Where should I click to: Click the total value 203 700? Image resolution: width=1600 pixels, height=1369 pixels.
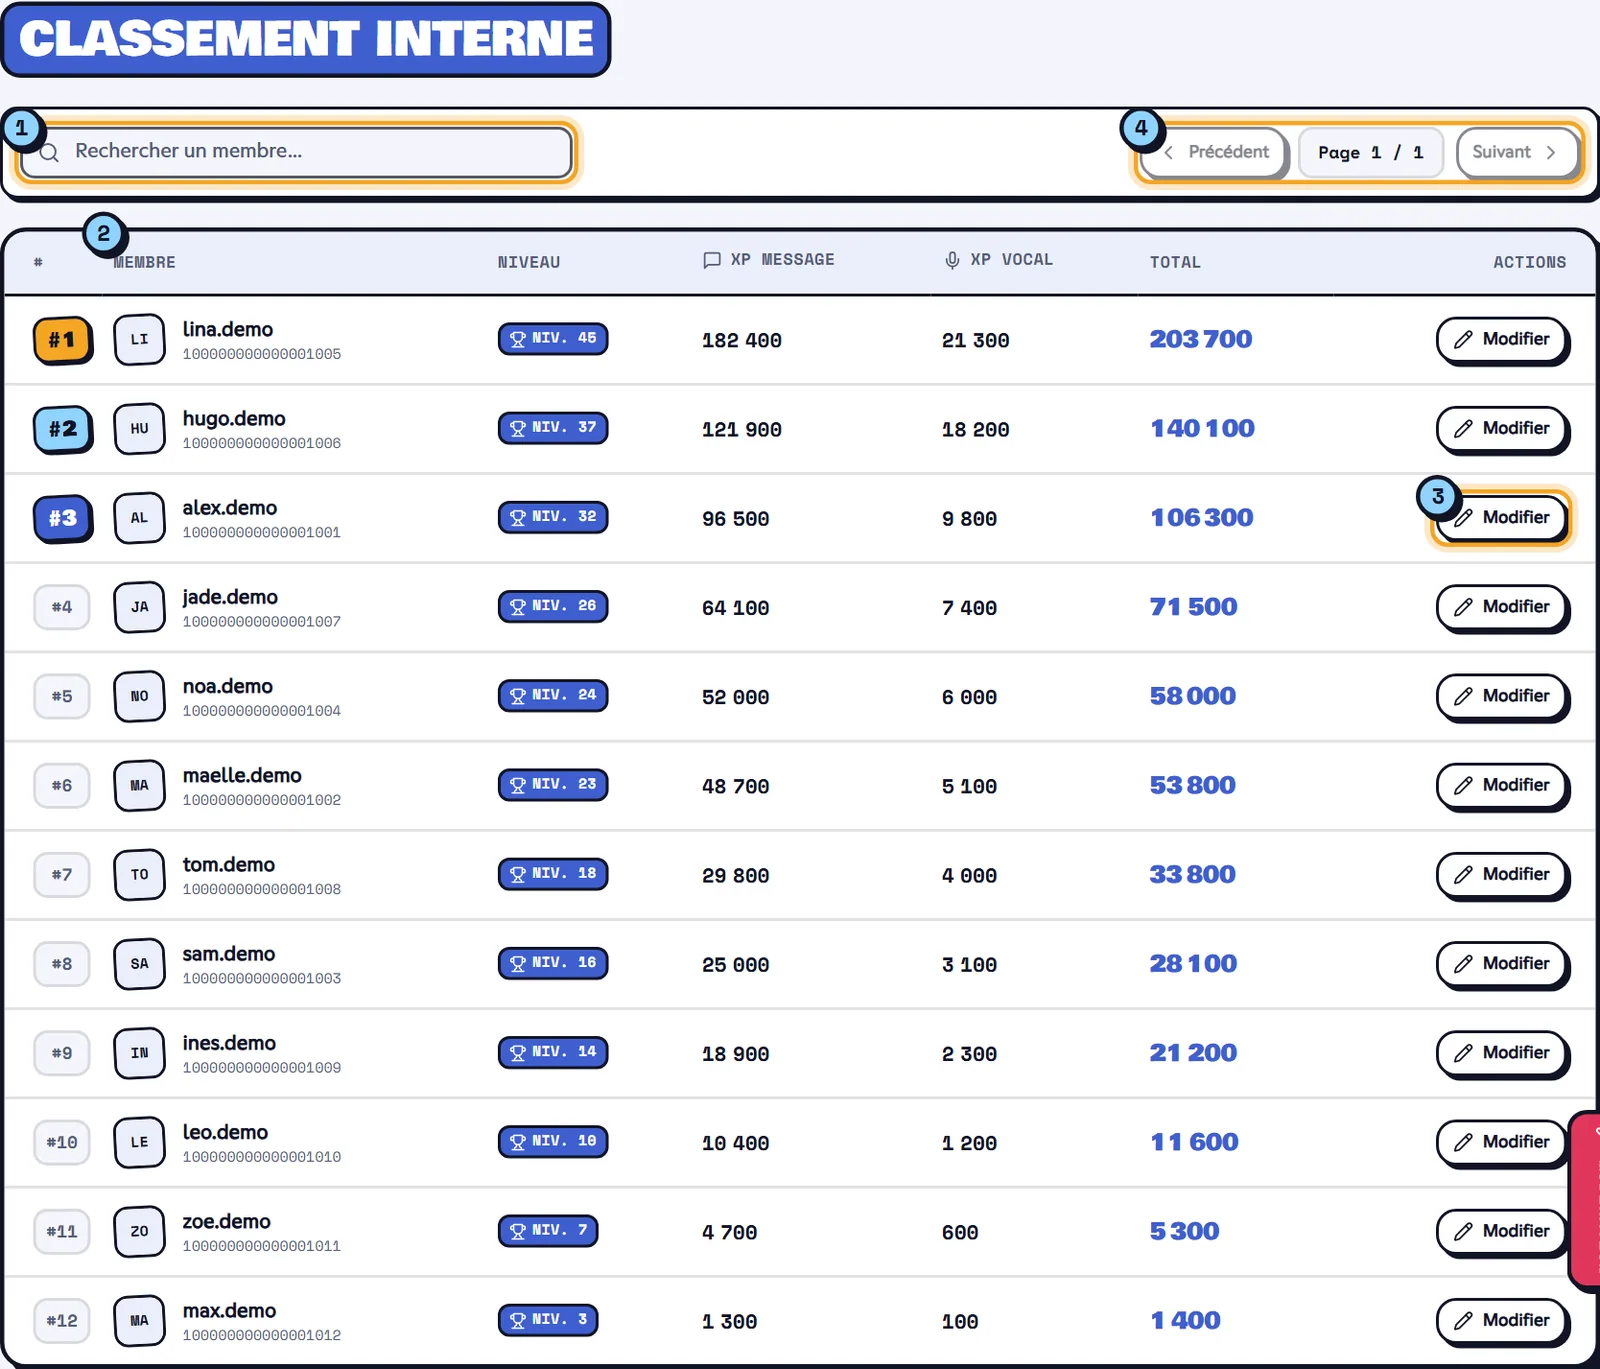coord(1201,340)
